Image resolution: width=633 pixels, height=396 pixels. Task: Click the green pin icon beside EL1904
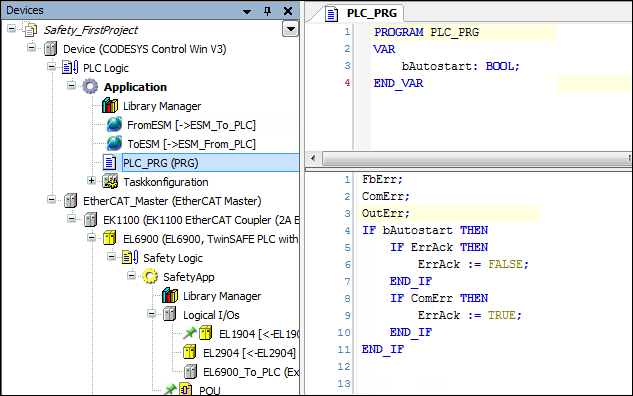click(x=189, y=333)
